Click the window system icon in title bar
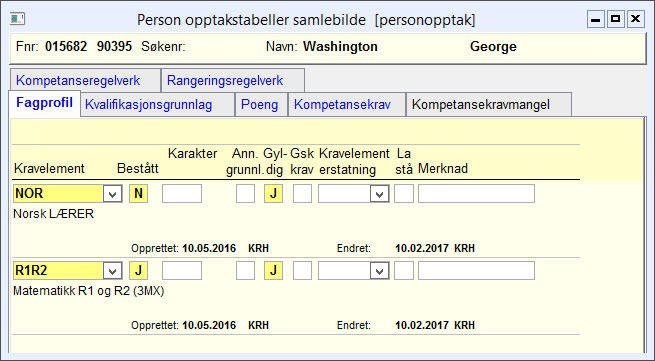Image resolution: width=655 pixels, height=361 pixels. coord(18,19)
